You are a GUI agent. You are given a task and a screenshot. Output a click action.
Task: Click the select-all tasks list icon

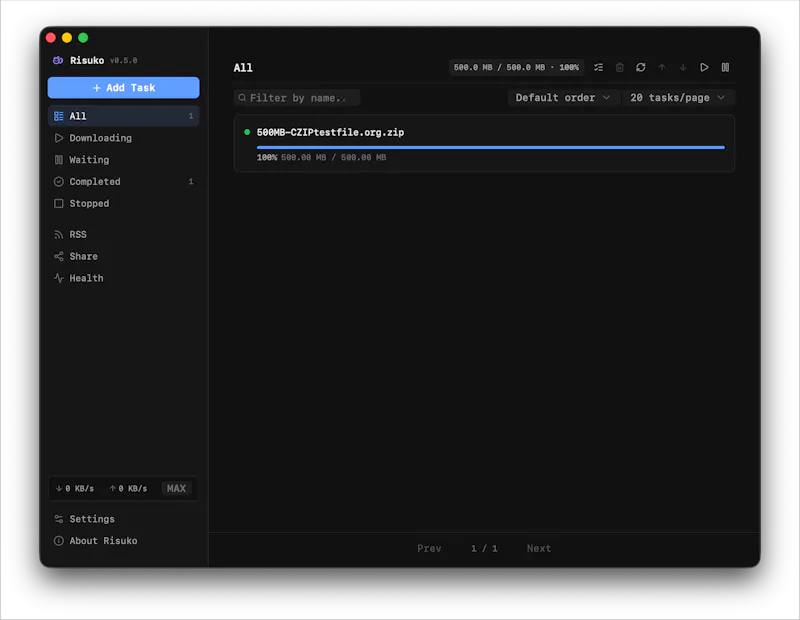[598, 67]
